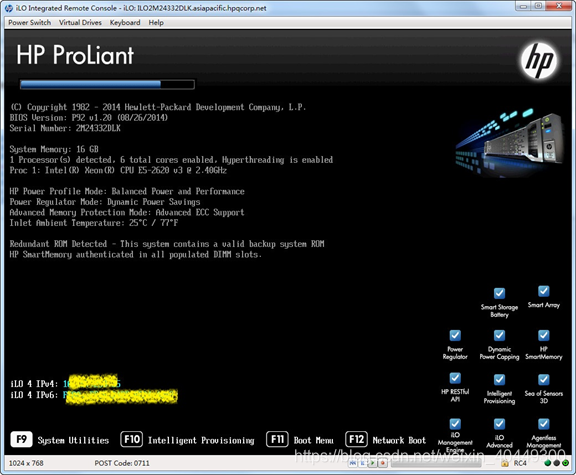Screen dimensions: 576x475
Task: Click the F11 Boot Menu key
Action: pos(277,439)
